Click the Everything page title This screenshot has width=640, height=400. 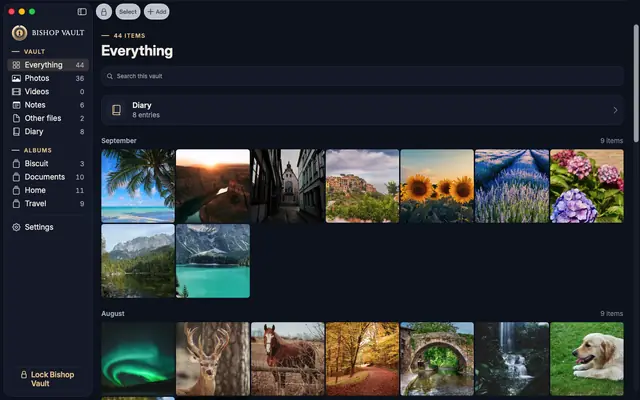coord(137,51)
